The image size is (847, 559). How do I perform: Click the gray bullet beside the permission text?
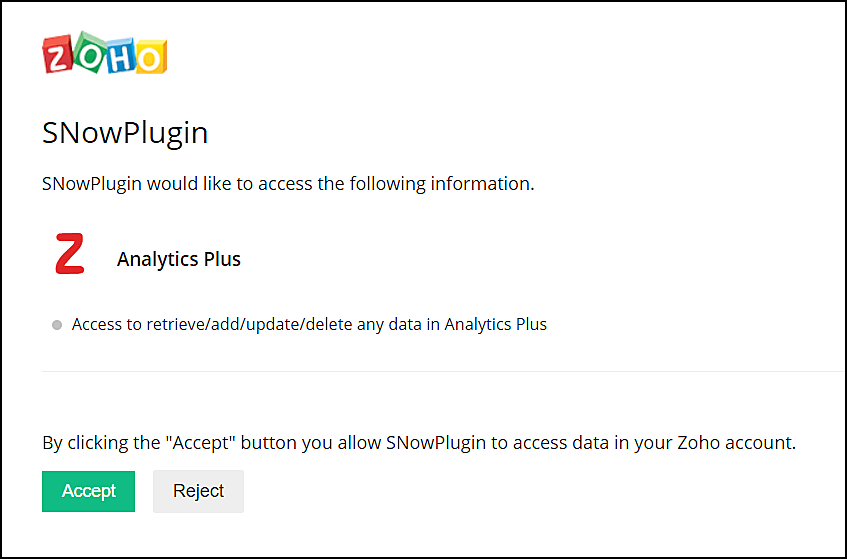click(57, 325)
